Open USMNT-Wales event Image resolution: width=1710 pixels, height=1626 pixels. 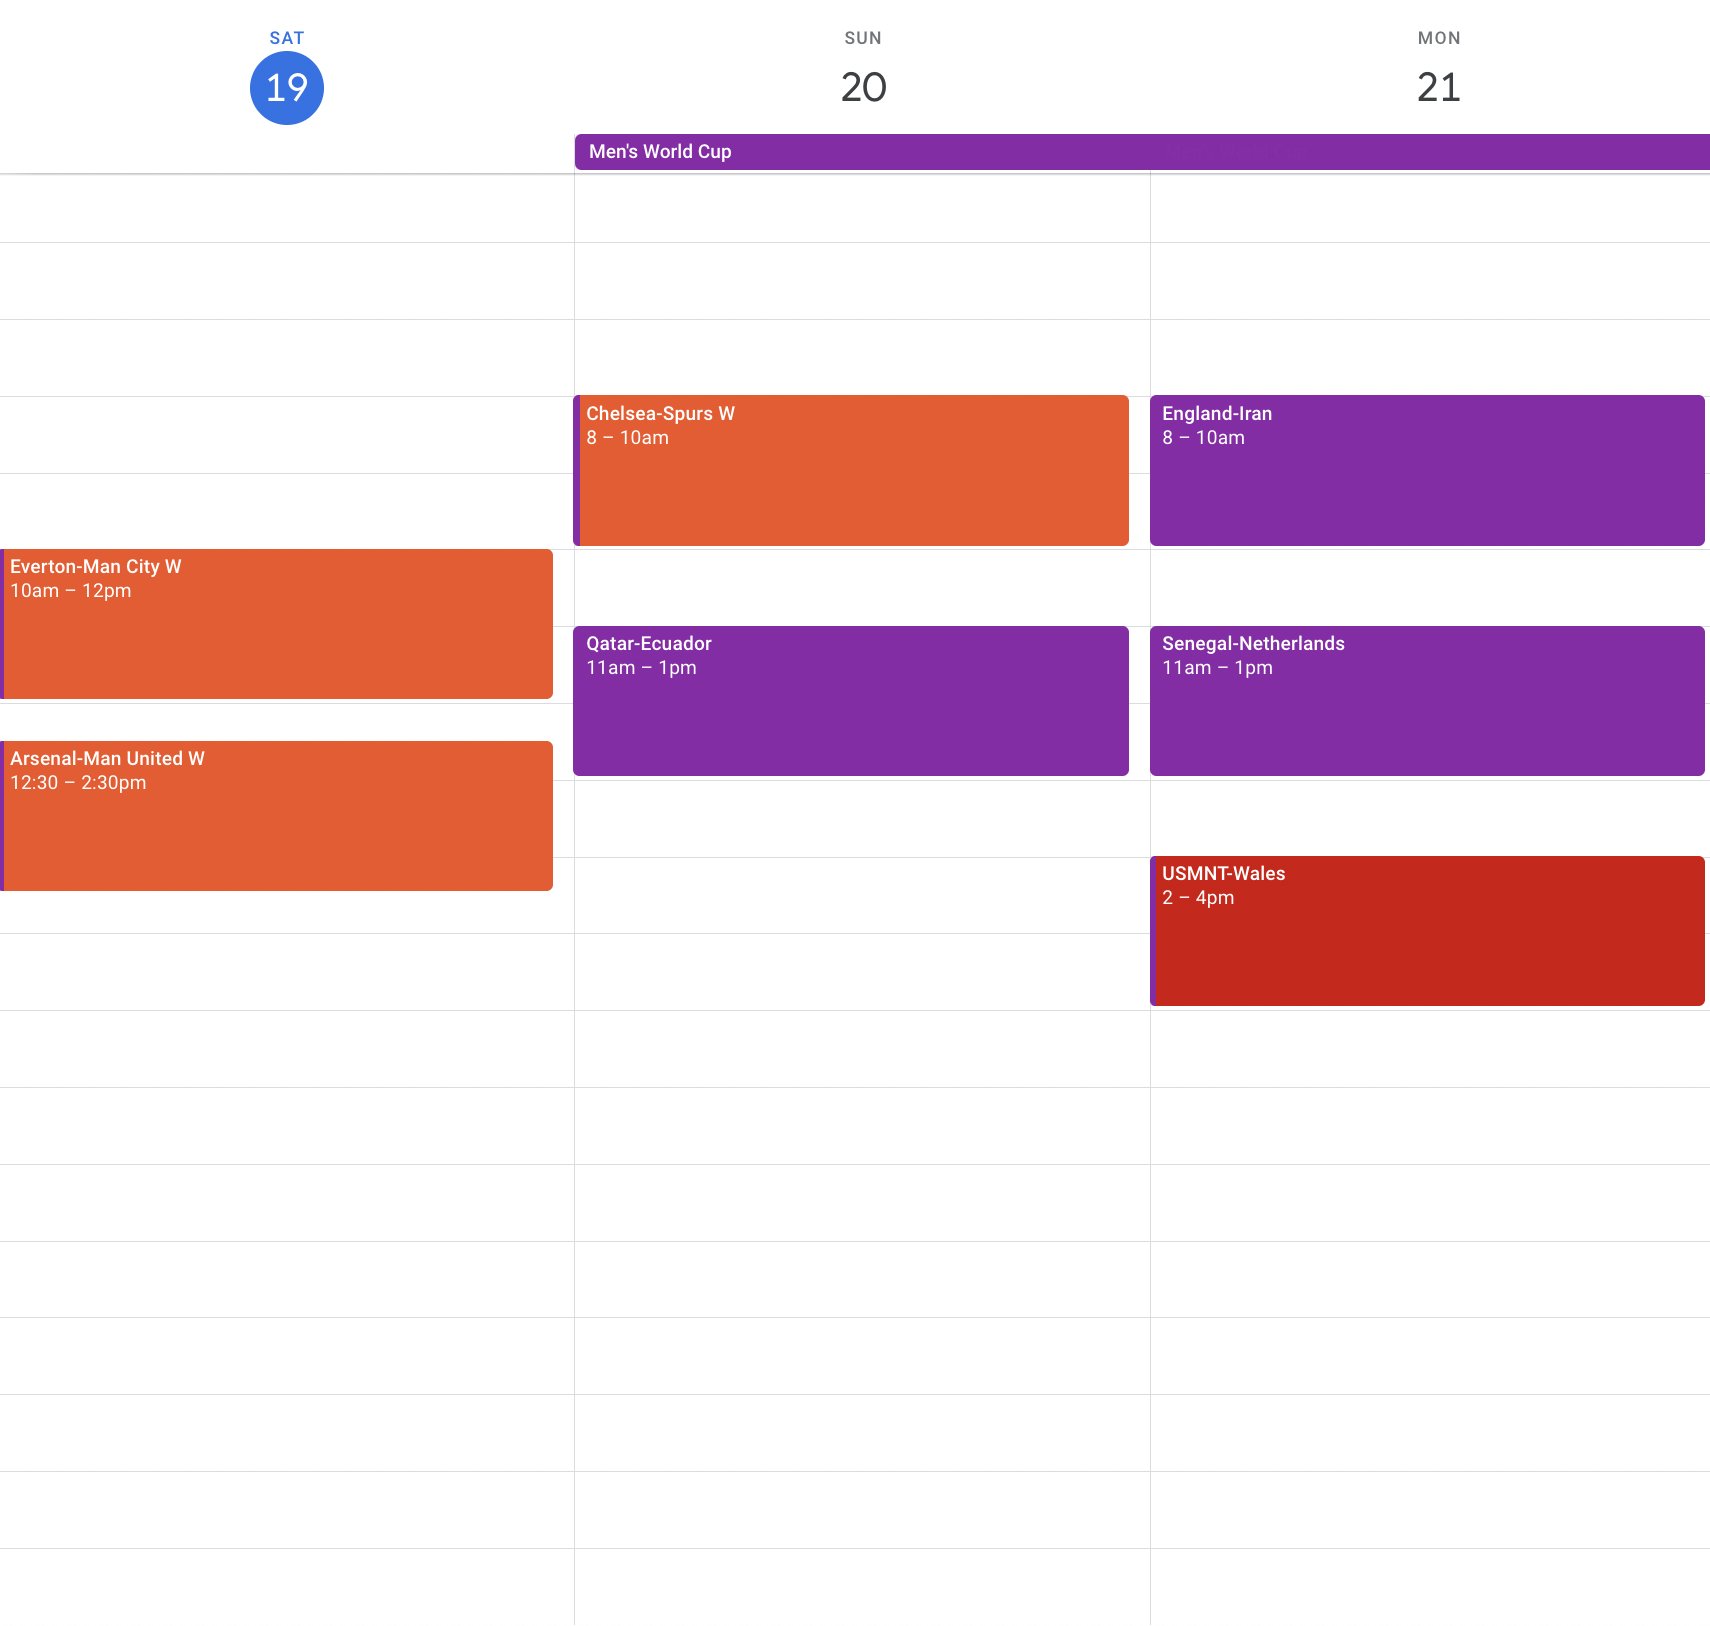pos(1427,931)
